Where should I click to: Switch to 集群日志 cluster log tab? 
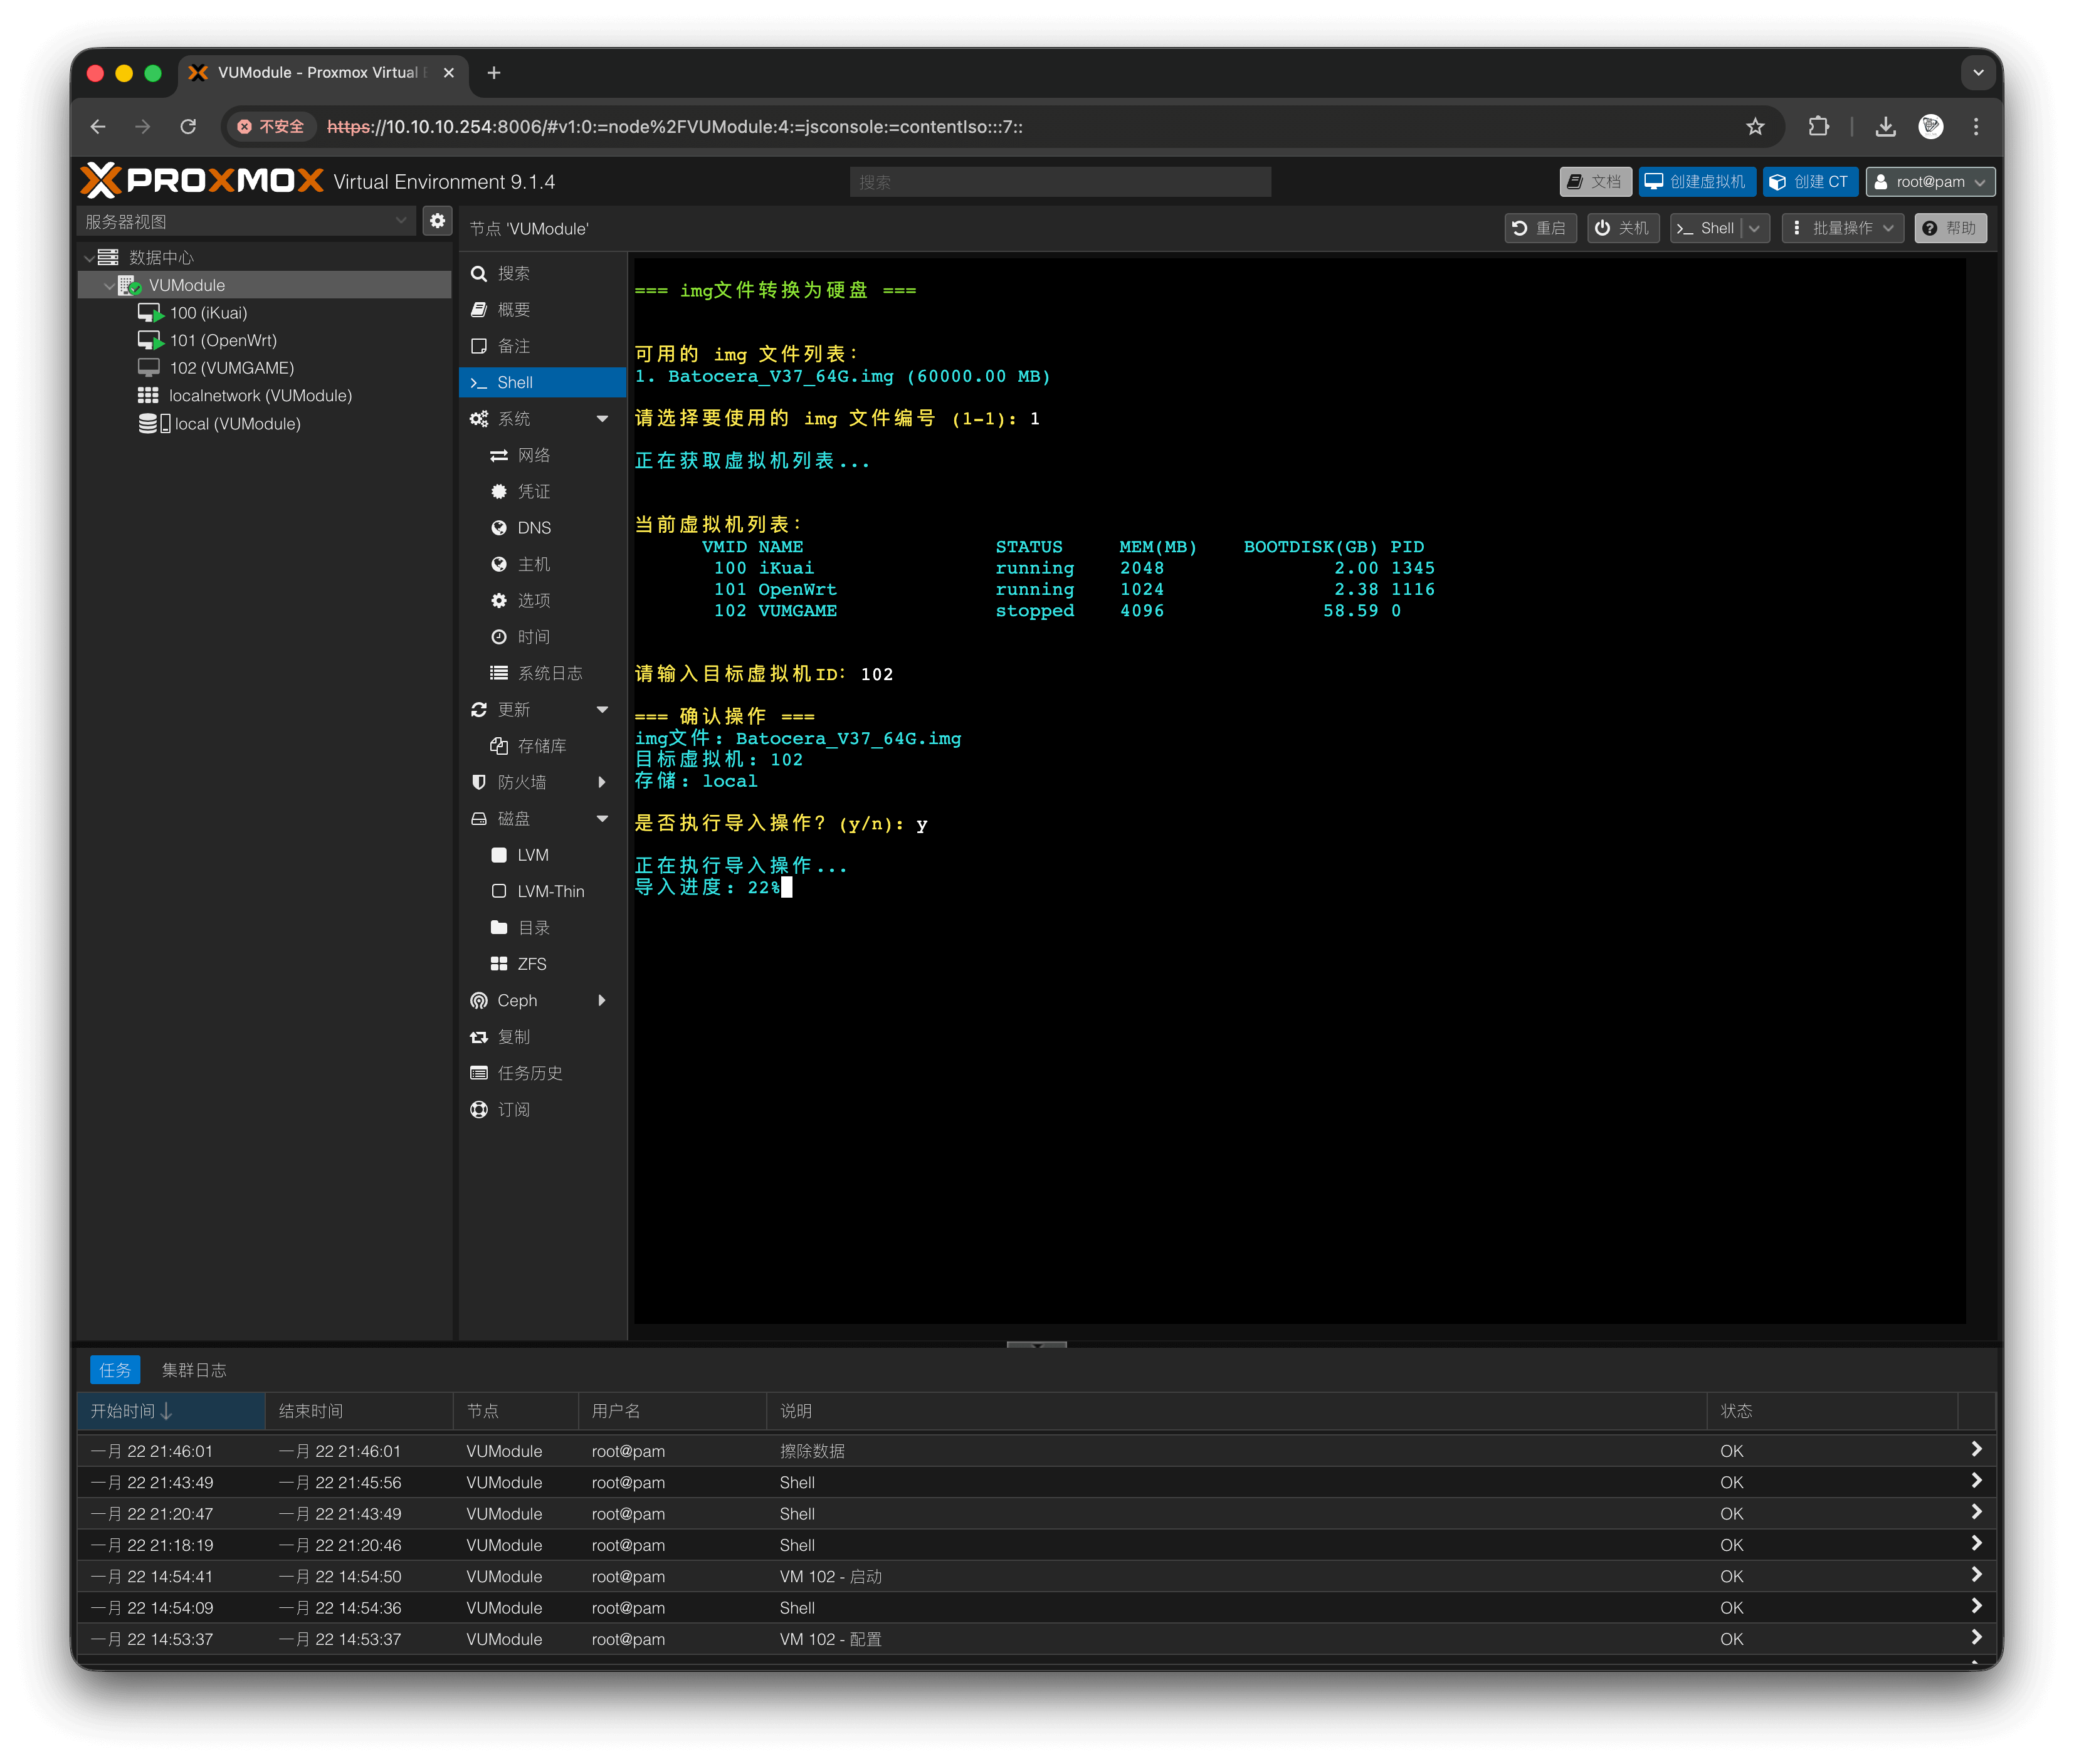tap(194, 1370)
